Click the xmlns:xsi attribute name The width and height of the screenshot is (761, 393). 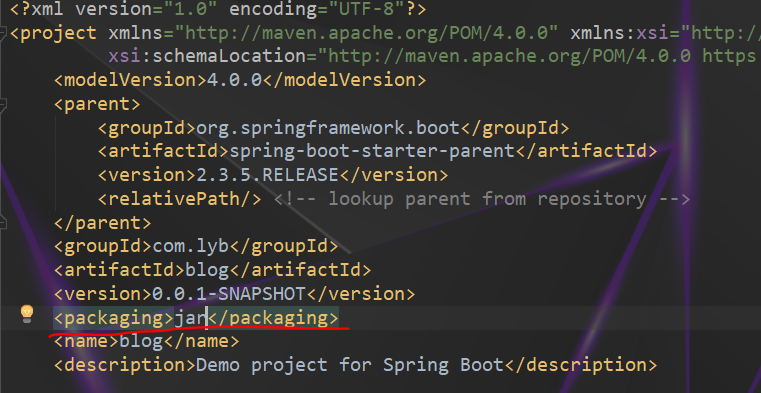(620, 33)
